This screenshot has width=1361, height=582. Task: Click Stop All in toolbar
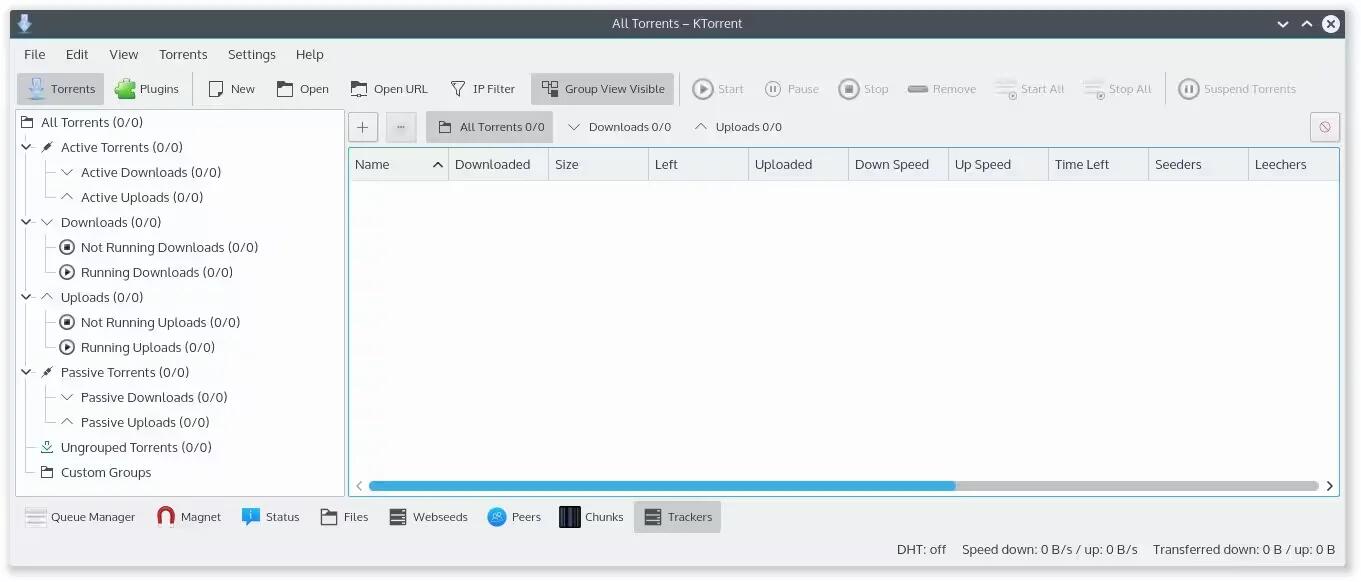(x=1117, y=89)
